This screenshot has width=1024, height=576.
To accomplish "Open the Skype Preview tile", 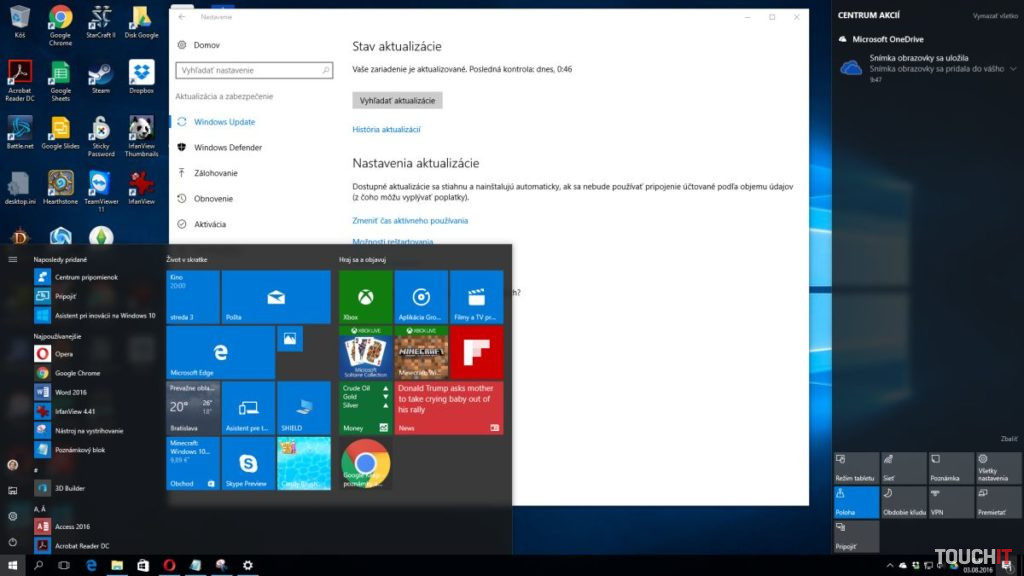I will (247, 462).
